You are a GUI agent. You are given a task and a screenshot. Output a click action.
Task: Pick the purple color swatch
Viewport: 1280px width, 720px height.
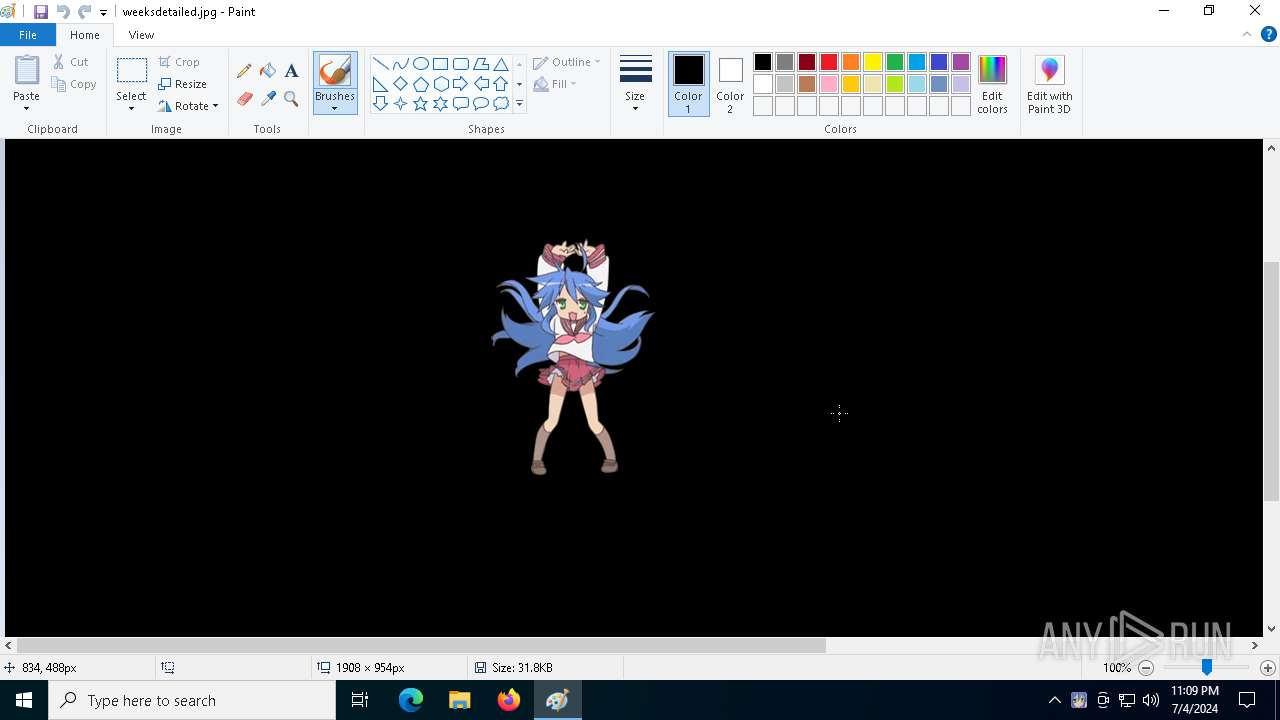coord(961,62)
